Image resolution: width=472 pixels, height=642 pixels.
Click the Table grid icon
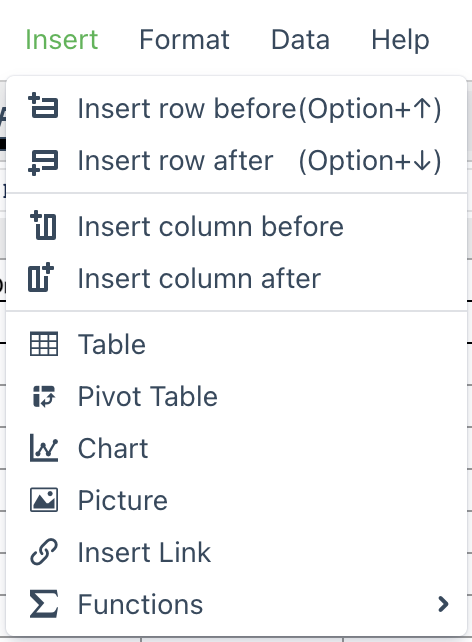44,344
